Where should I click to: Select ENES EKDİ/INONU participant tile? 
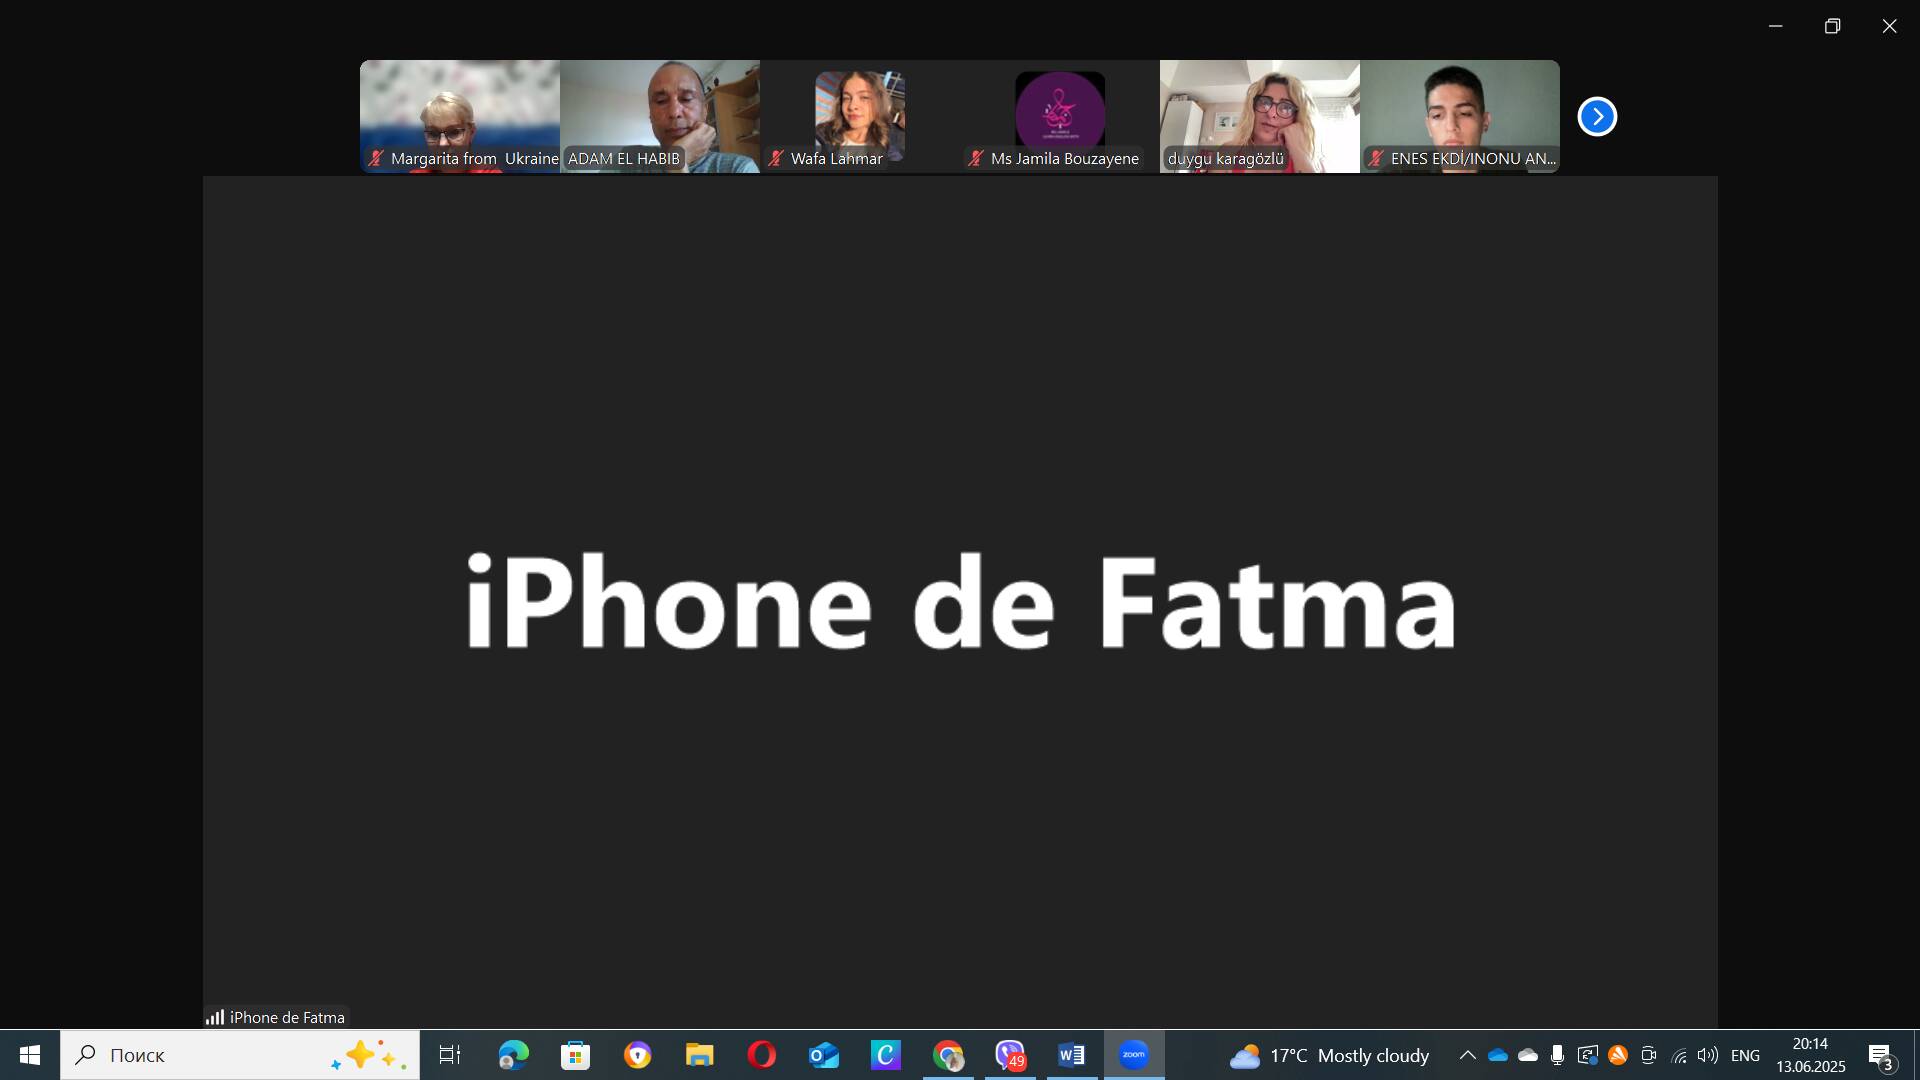tap(1460, 116)
